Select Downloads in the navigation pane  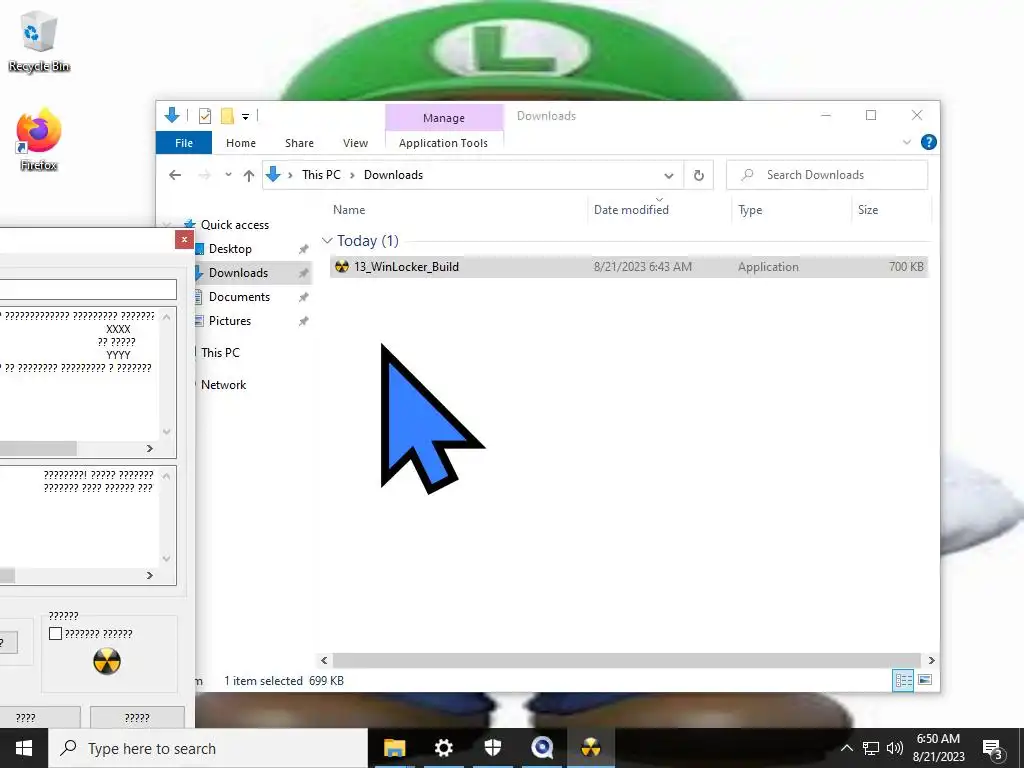(238, 273)
